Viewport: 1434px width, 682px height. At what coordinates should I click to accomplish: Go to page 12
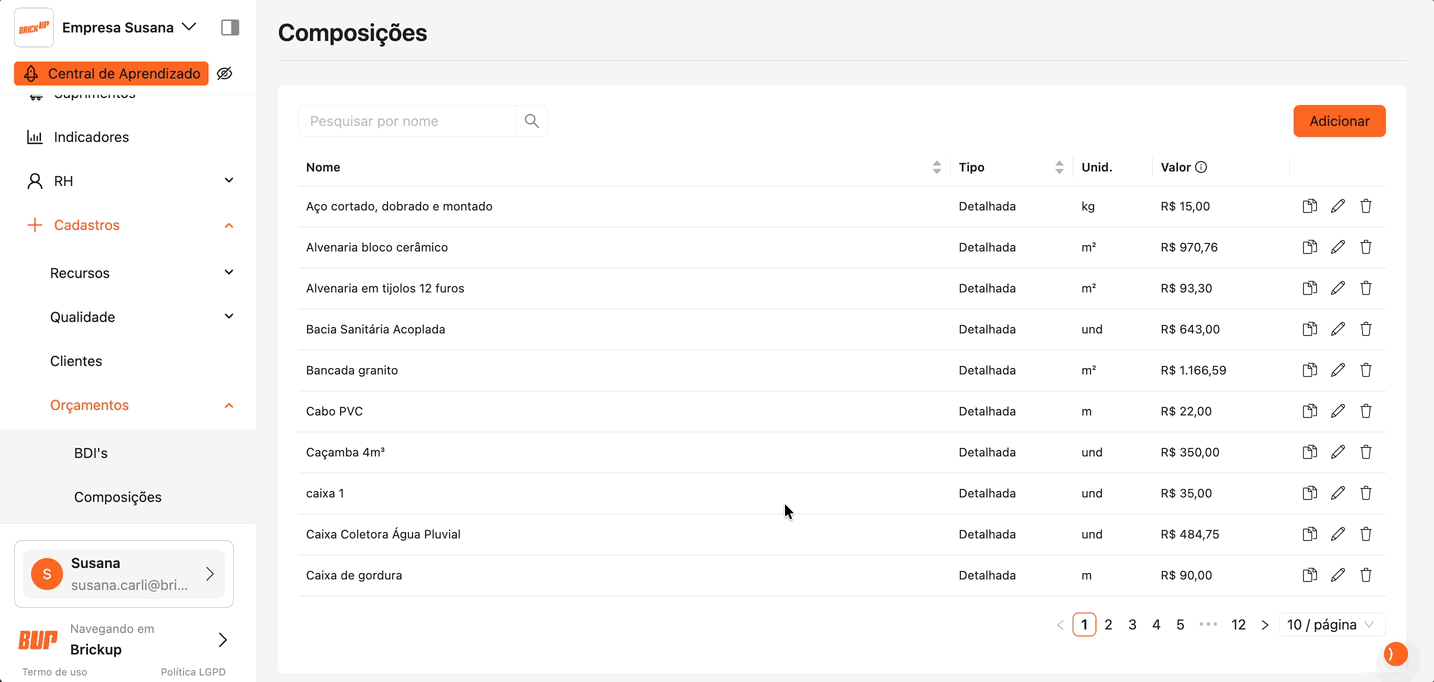pyautogui.click(x=1238, y=625)
